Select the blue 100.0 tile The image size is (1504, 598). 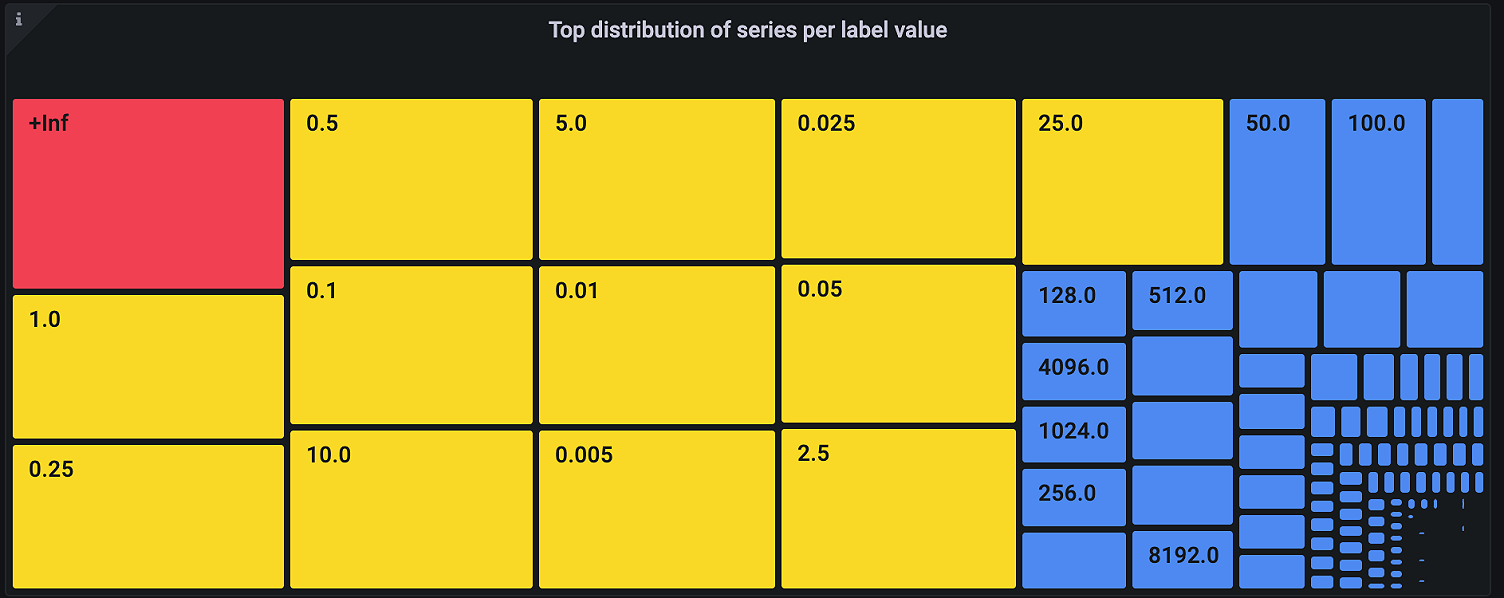pyautogui.click(x=1378, y=182)
